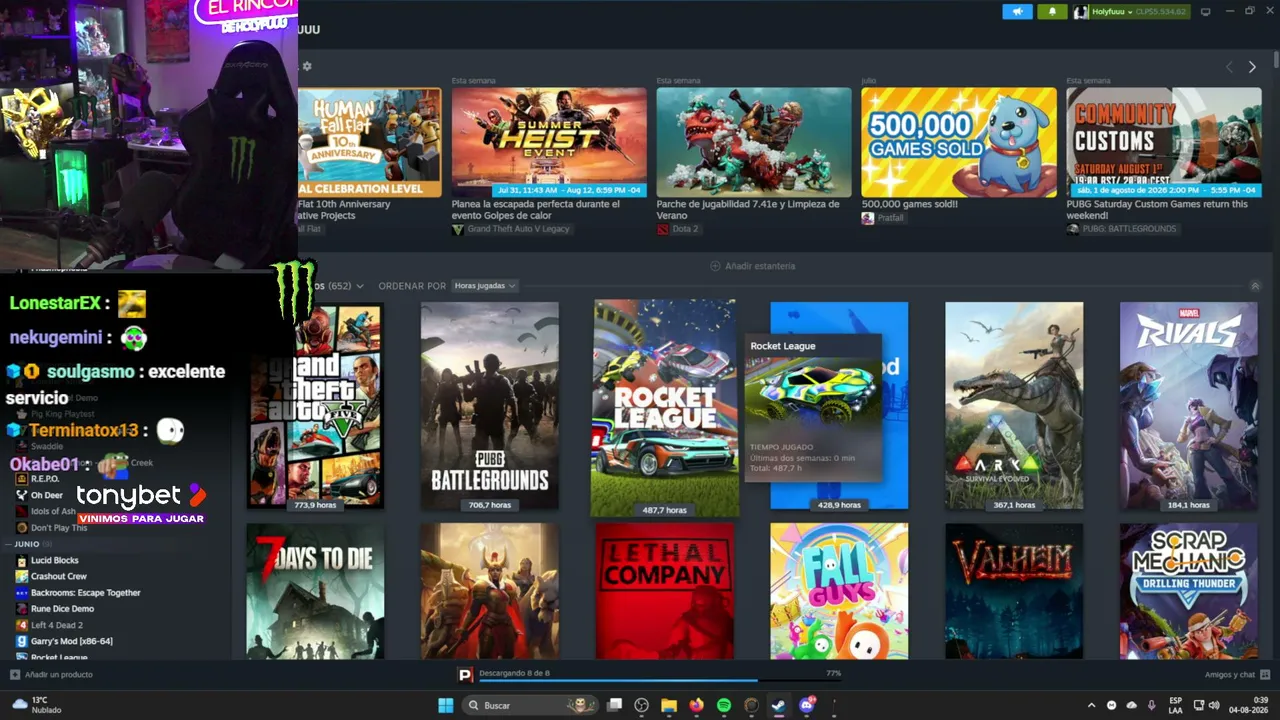Select Garry's Mod [x86-64] in the sidebar

pyautogui.click(x=71, y=641)
